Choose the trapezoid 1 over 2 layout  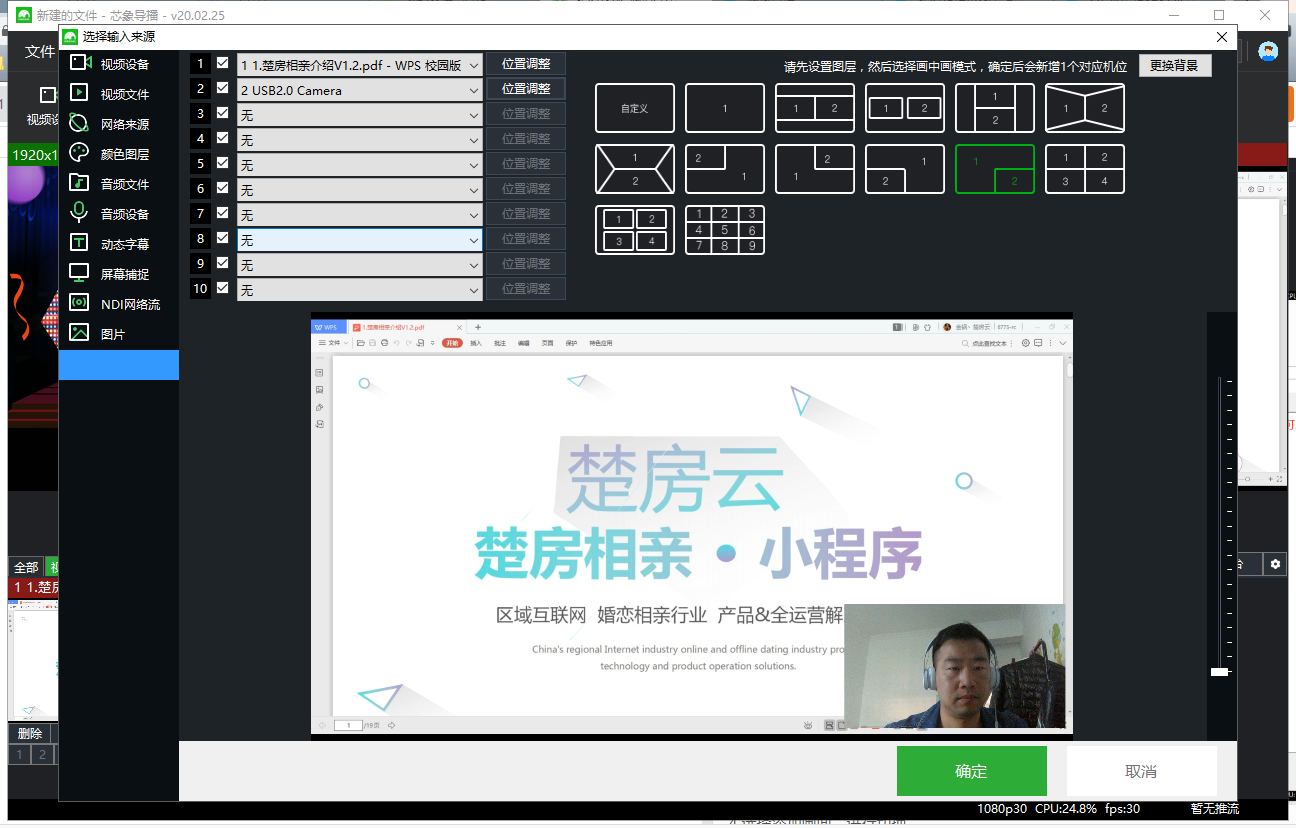[x=635, y=169]
